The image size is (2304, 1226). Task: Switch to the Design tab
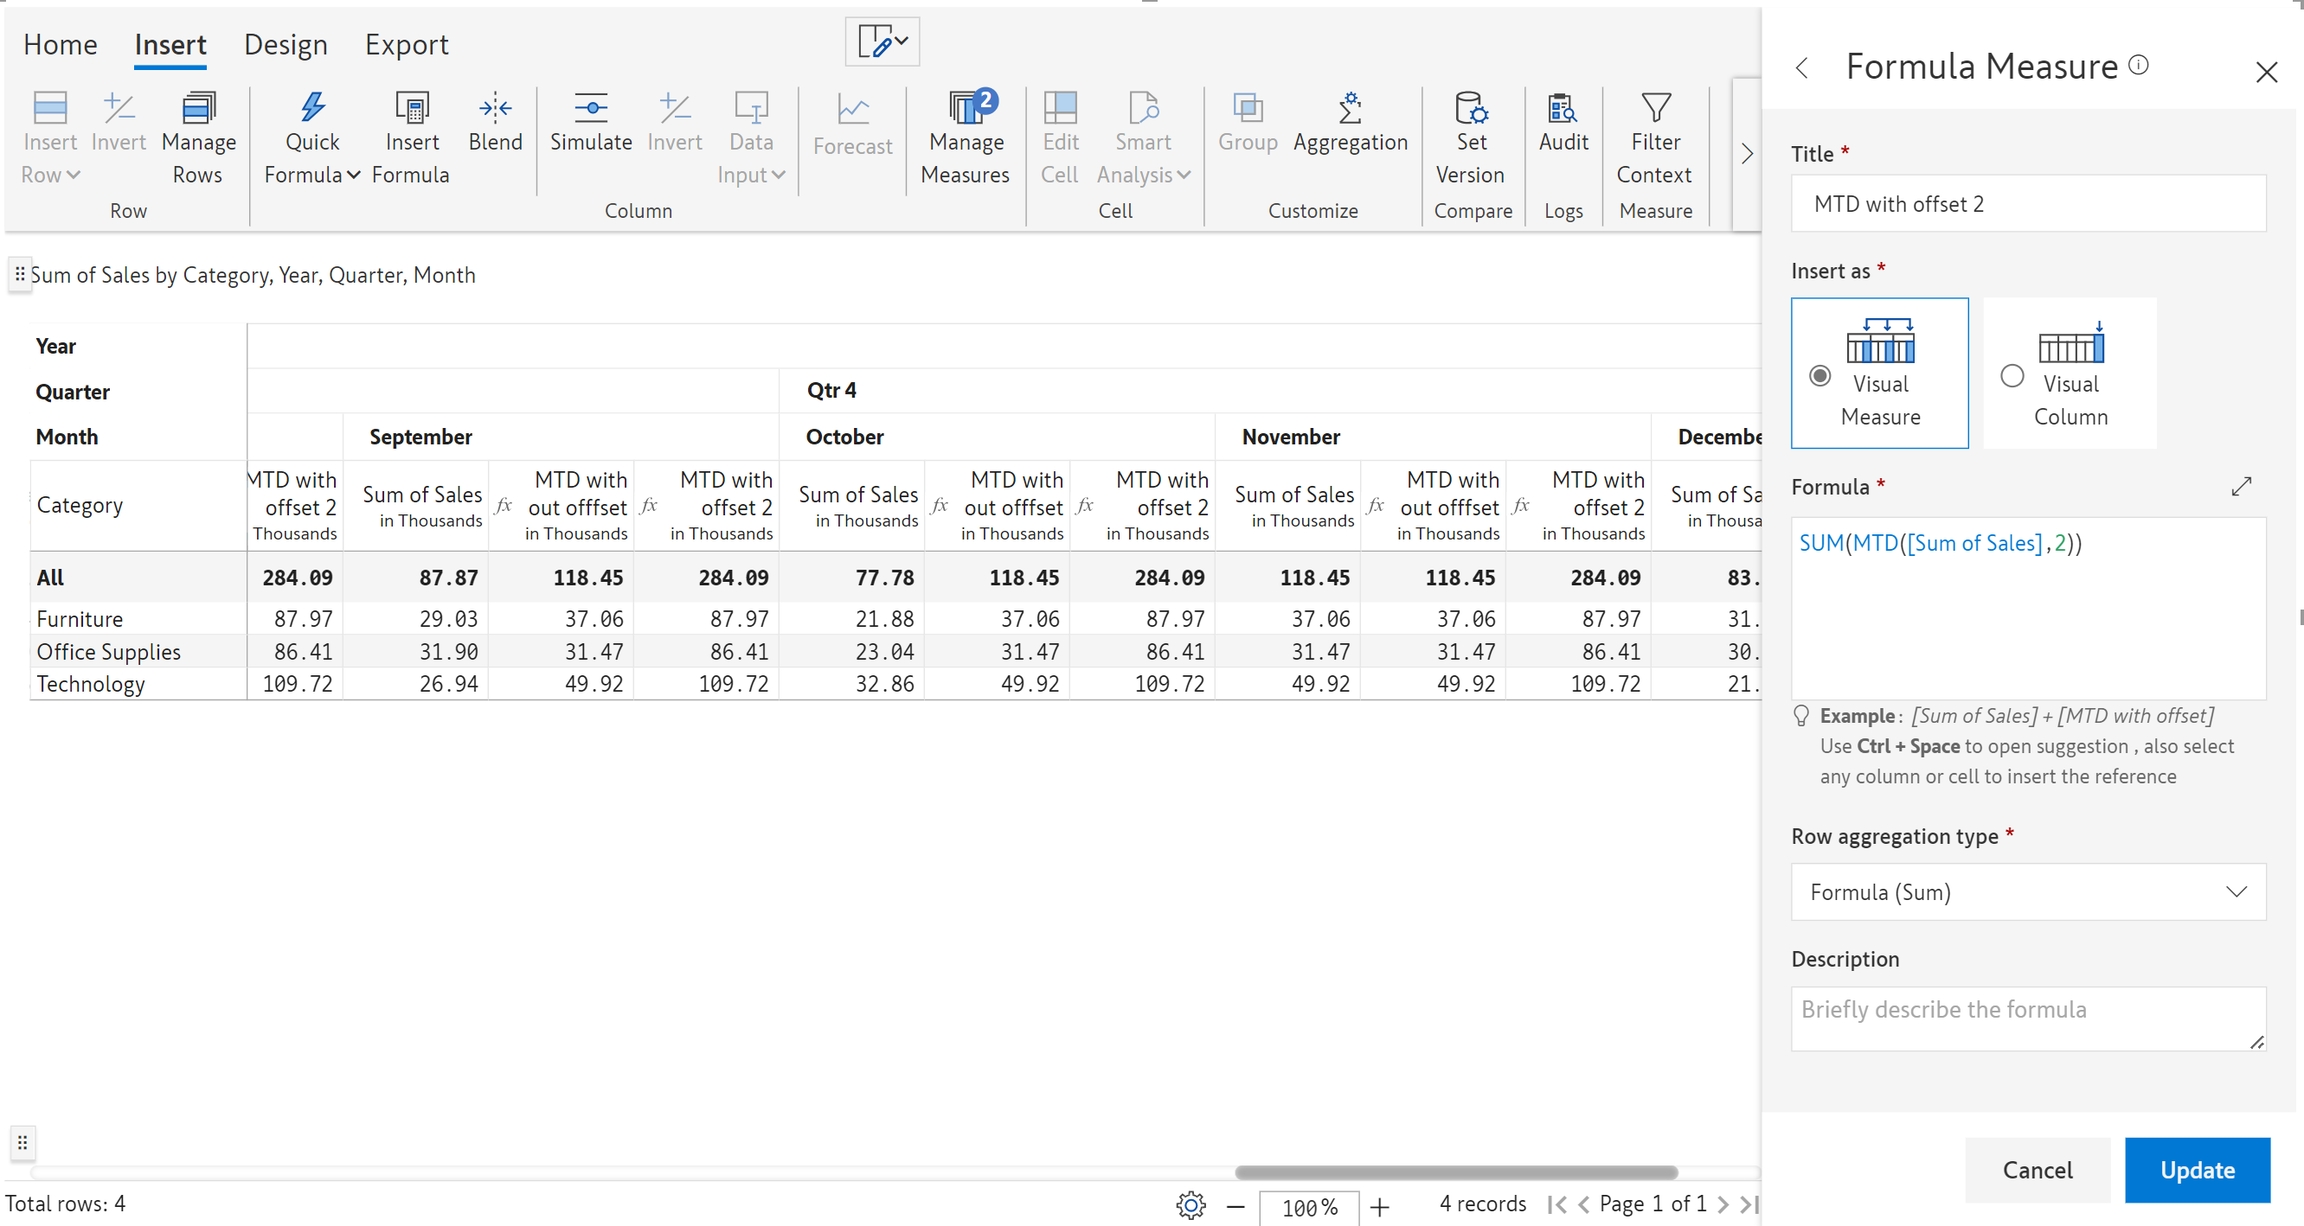(285, 45)
